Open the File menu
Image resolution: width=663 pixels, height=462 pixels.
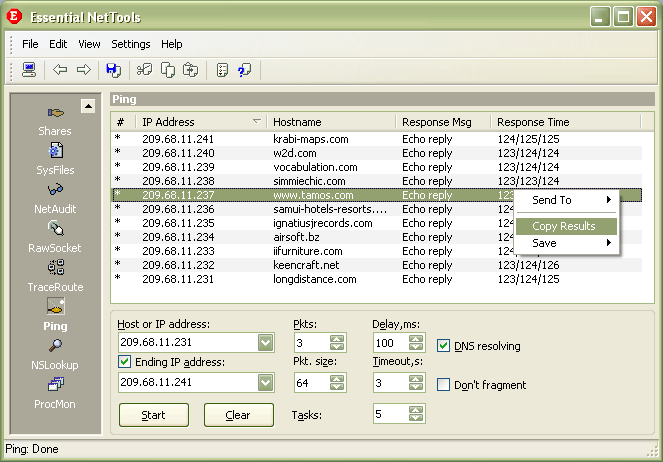click(x=30, y=44)
